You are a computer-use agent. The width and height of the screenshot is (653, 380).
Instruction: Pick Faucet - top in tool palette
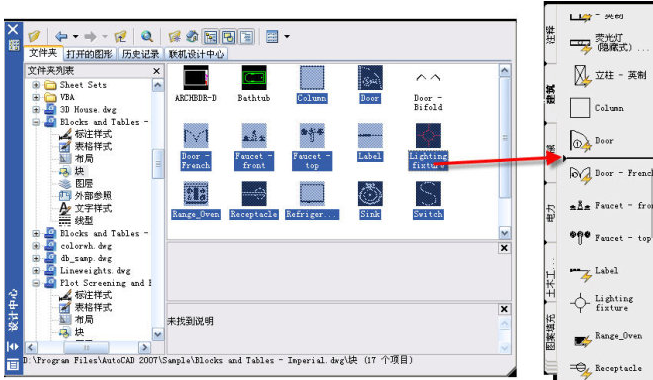(610, 238)
